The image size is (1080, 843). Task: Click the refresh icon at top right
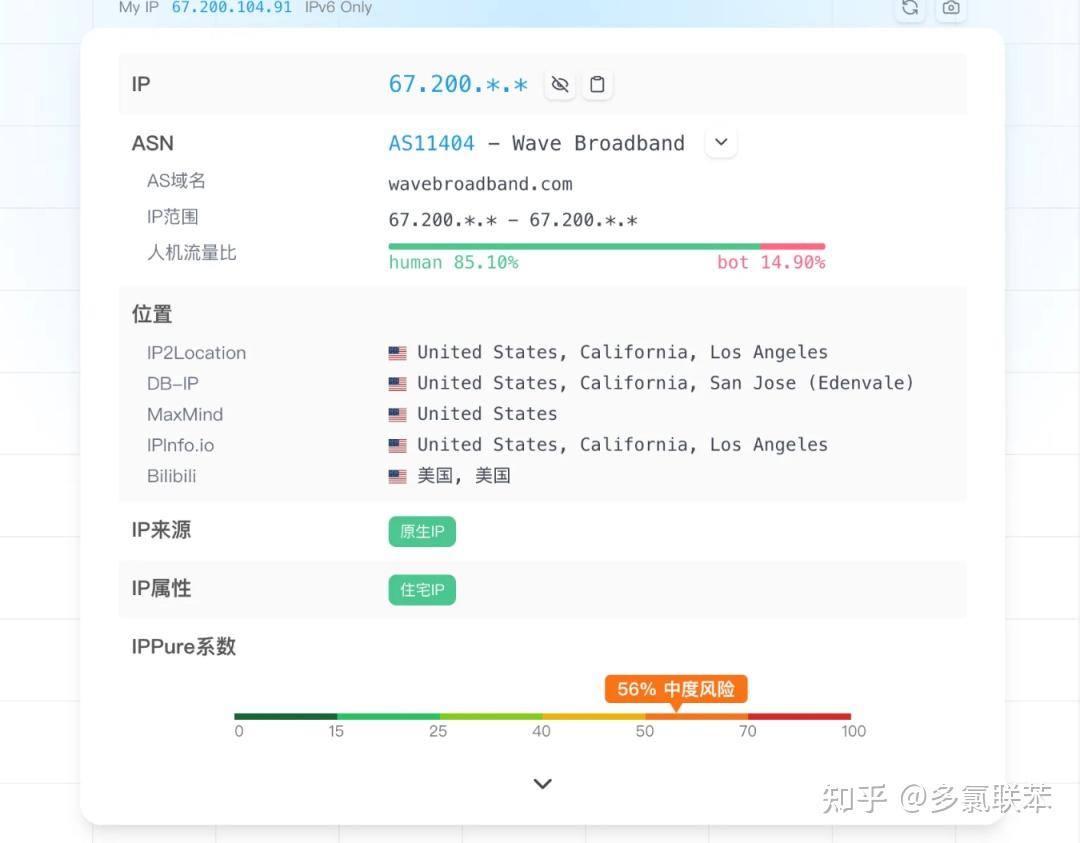(x=910, y=8)
